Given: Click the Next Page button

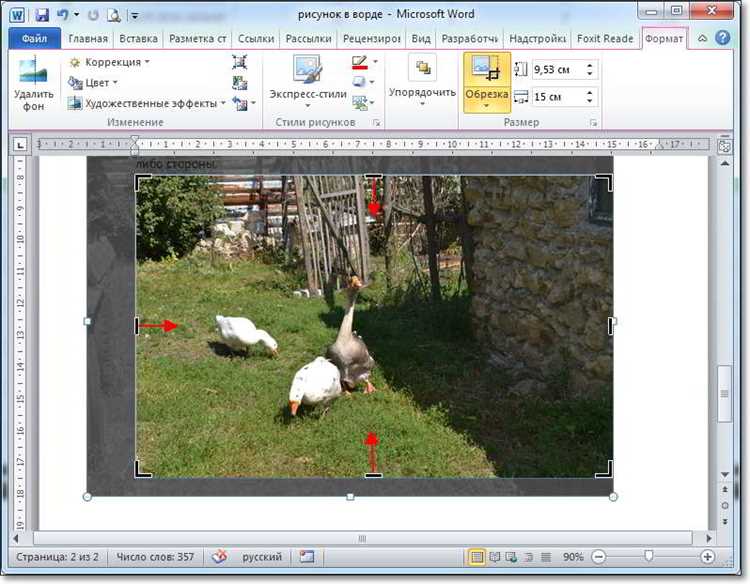Looking at the screenshot, I should point(725,521).
